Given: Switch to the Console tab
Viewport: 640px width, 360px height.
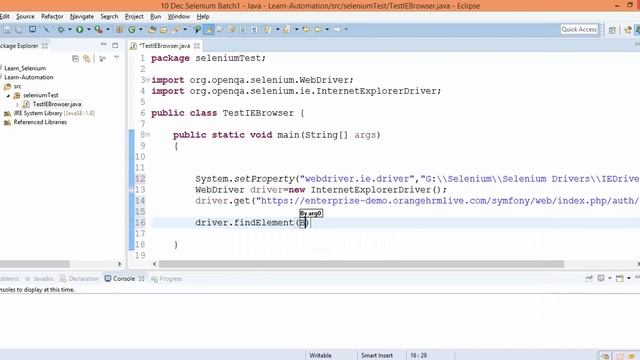Looking at the screenshot, I should point(124,278).
